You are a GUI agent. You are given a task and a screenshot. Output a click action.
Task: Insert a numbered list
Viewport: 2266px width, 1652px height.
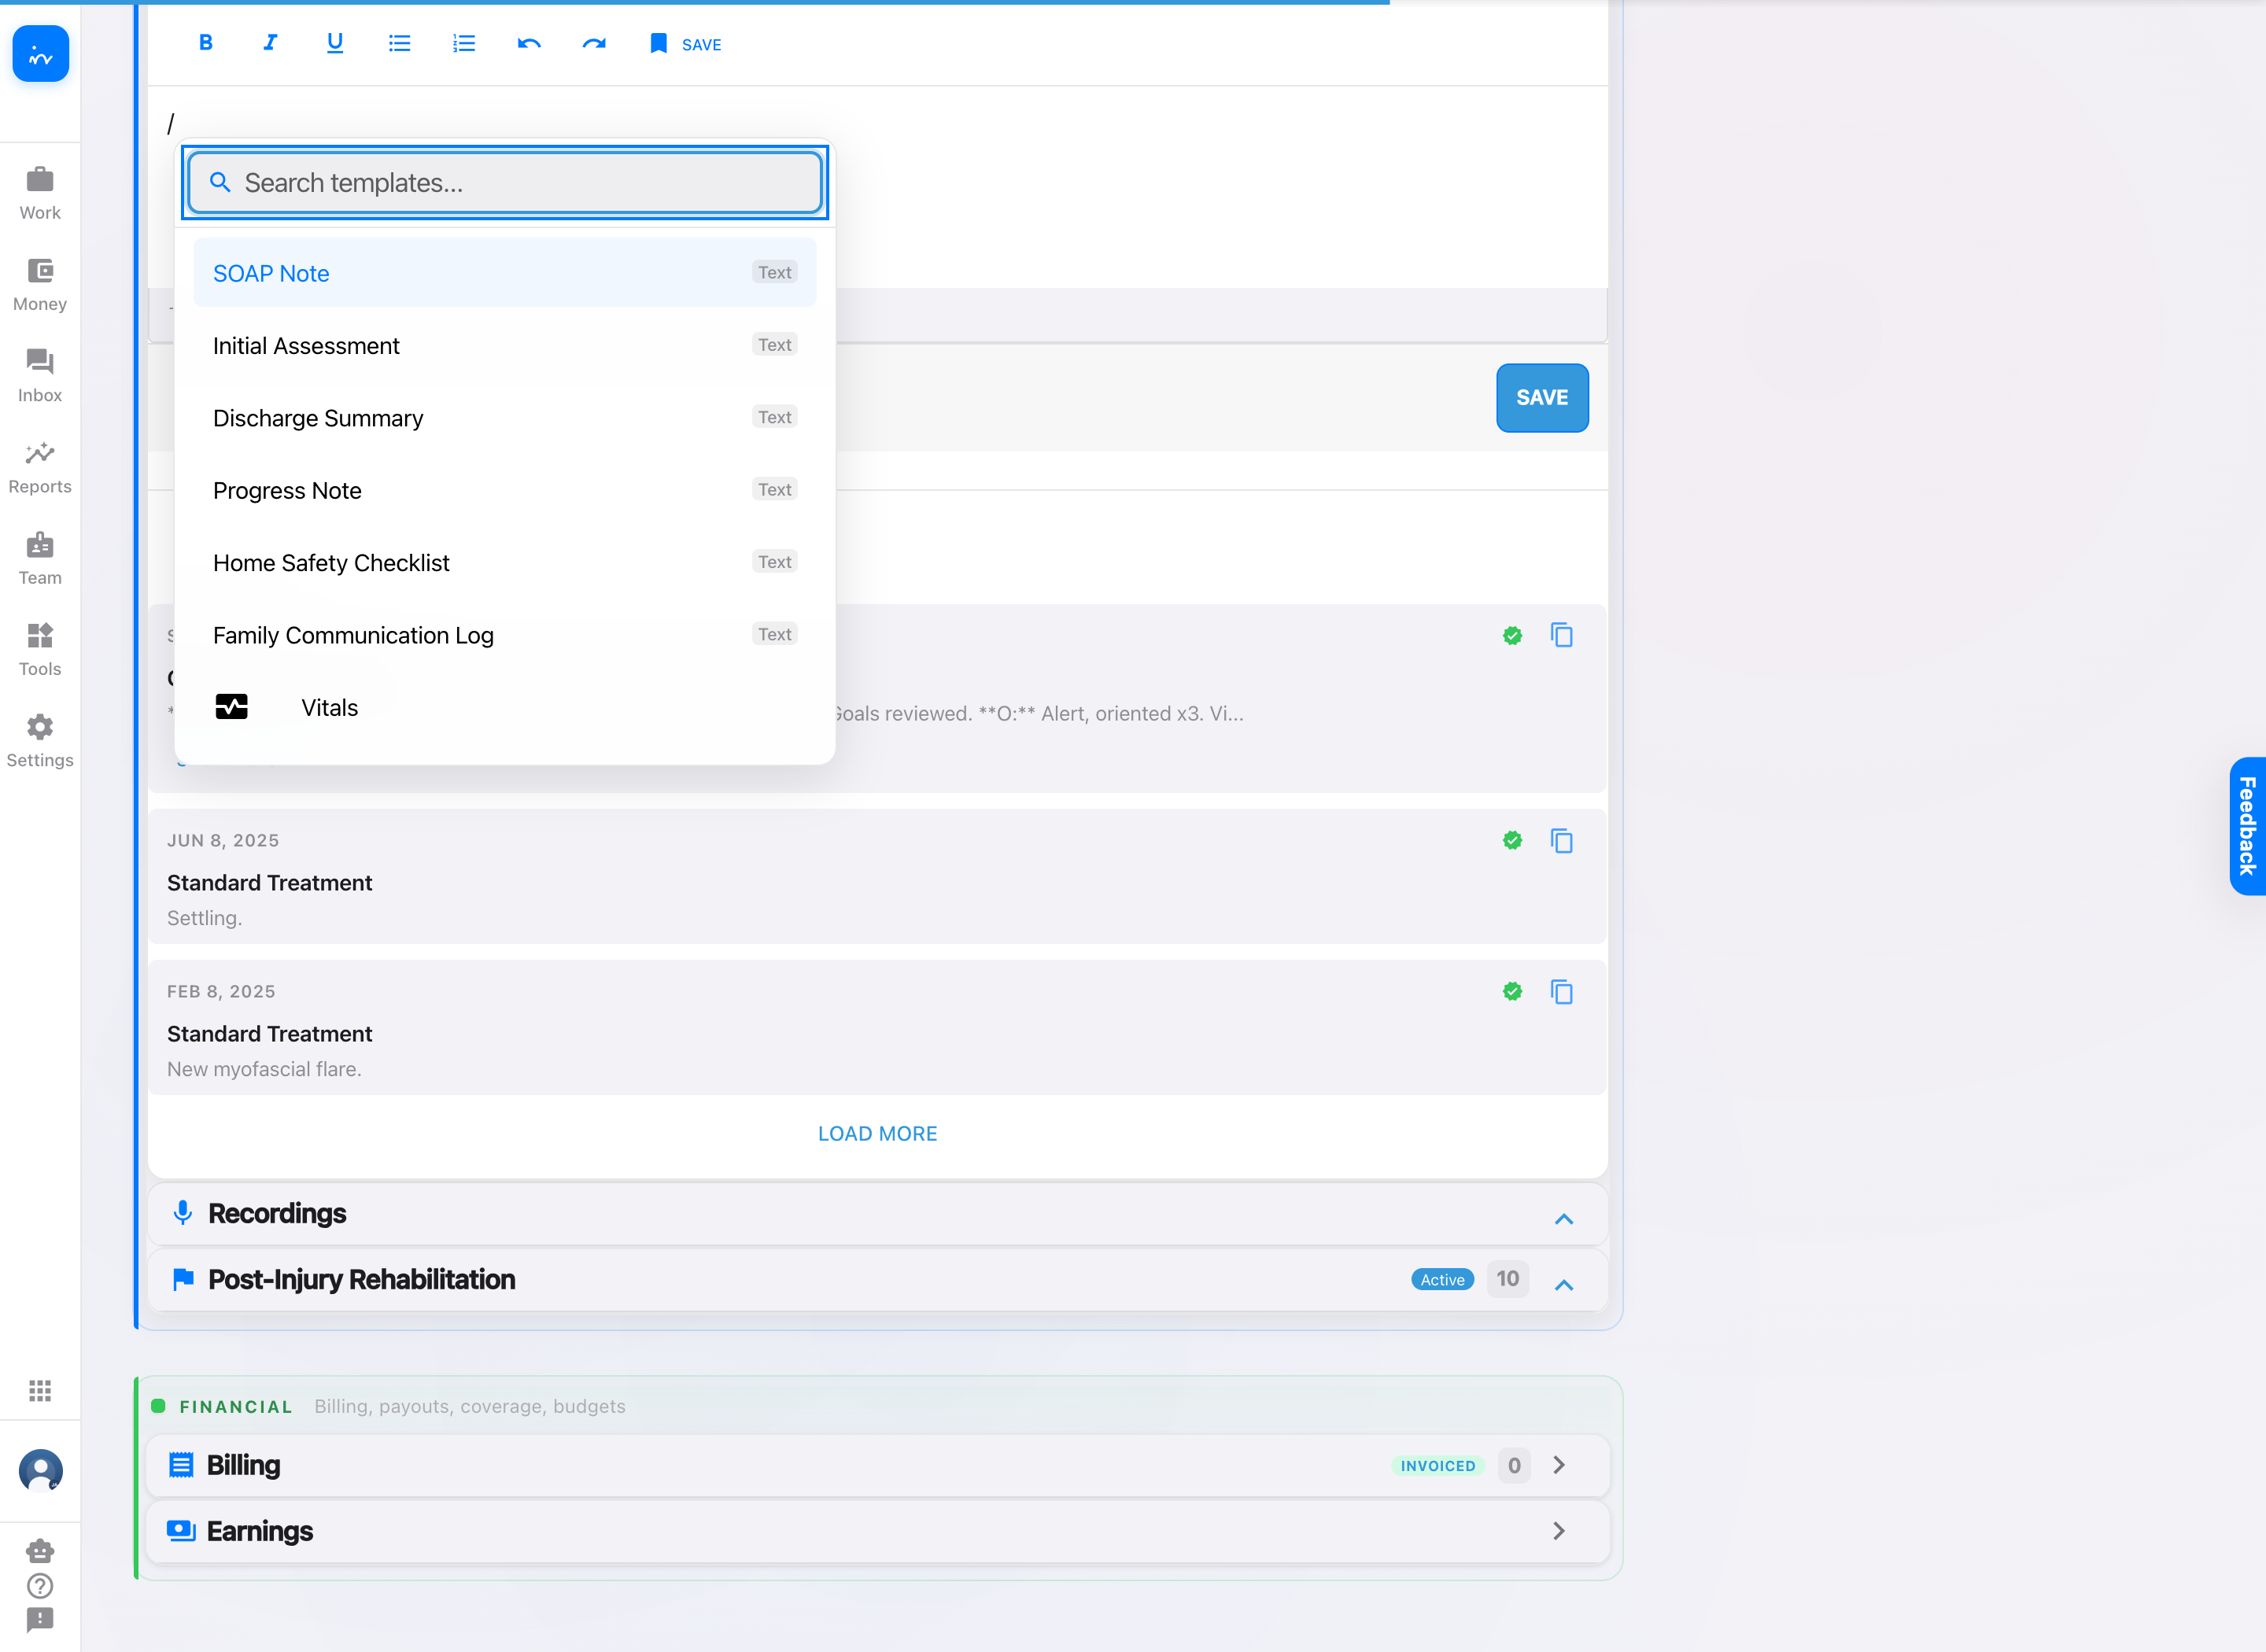coord(464,43)
